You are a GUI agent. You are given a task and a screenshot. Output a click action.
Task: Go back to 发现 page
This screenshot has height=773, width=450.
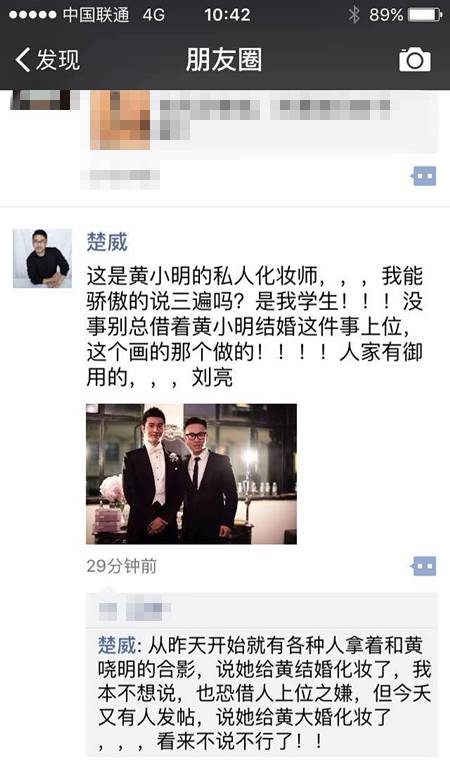[47, 60]
